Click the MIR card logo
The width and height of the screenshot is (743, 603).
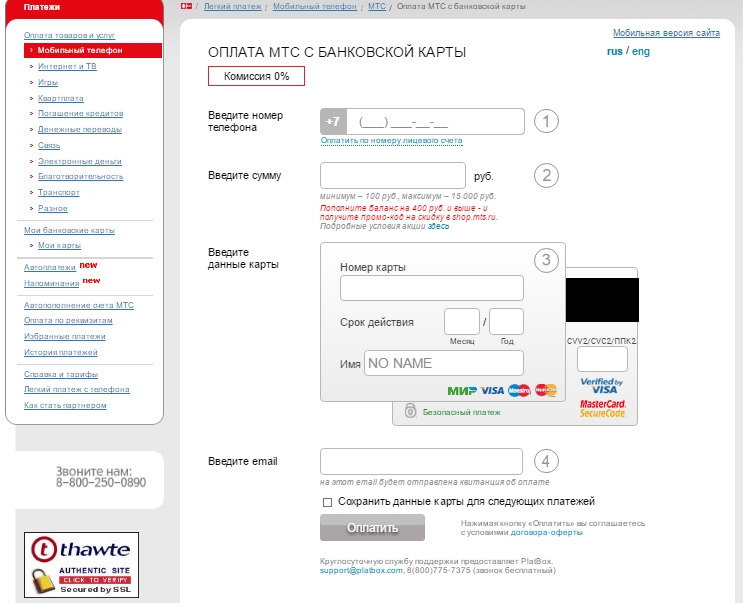[x=462, y=391]
